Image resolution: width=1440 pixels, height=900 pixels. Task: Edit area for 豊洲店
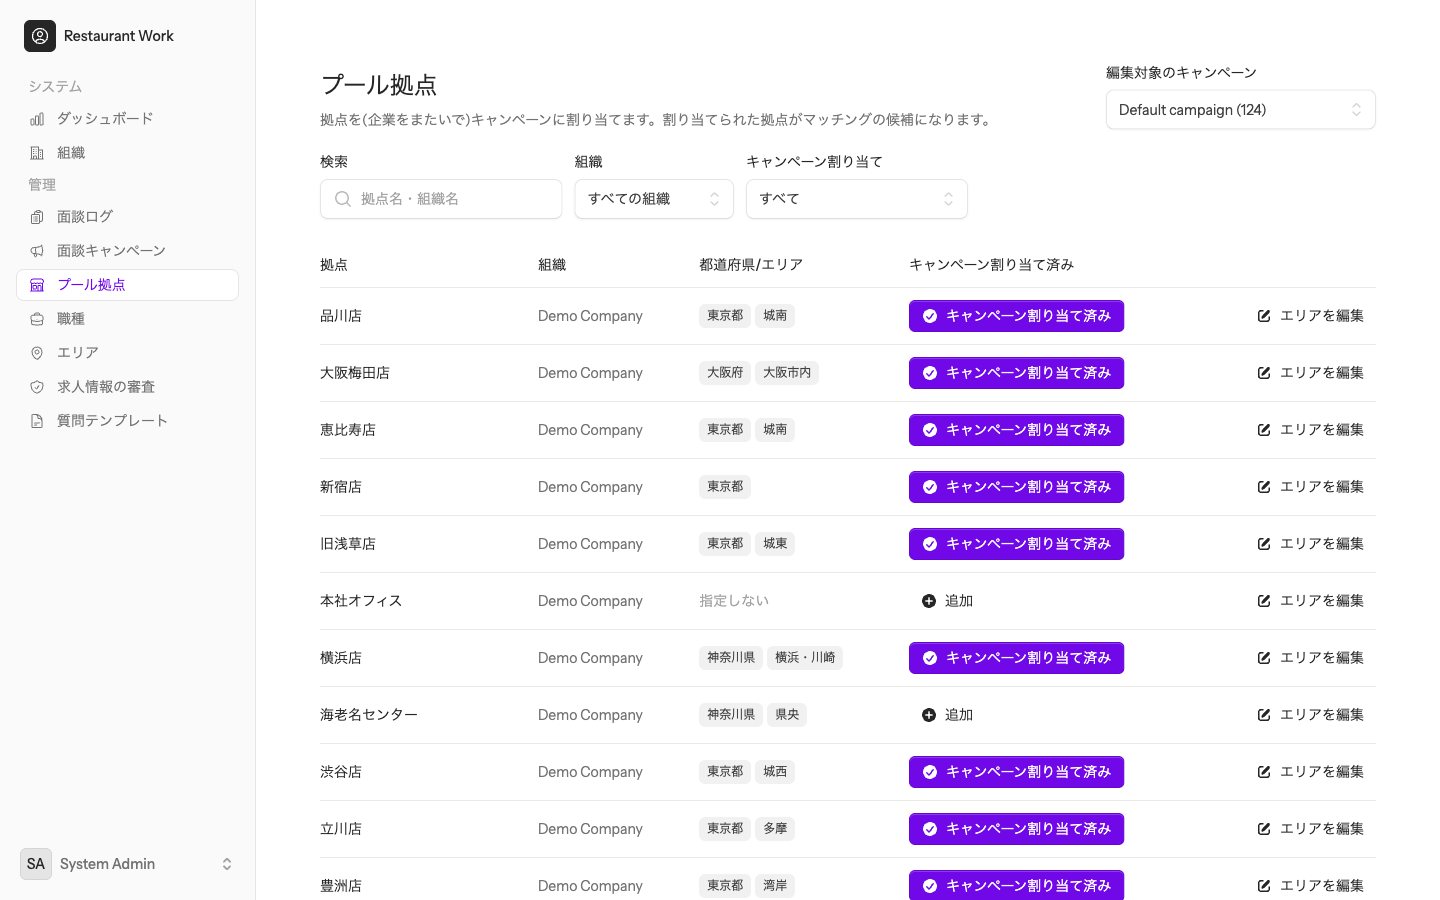click(1310, 885)
